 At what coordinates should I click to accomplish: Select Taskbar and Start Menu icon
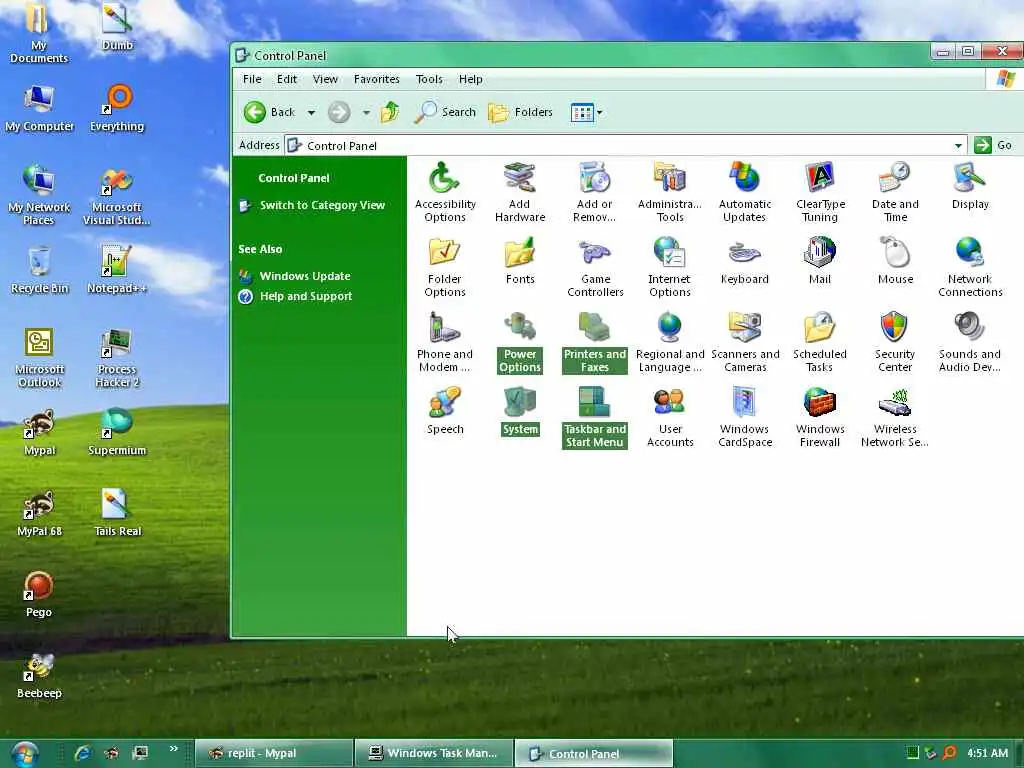[595, 417]
